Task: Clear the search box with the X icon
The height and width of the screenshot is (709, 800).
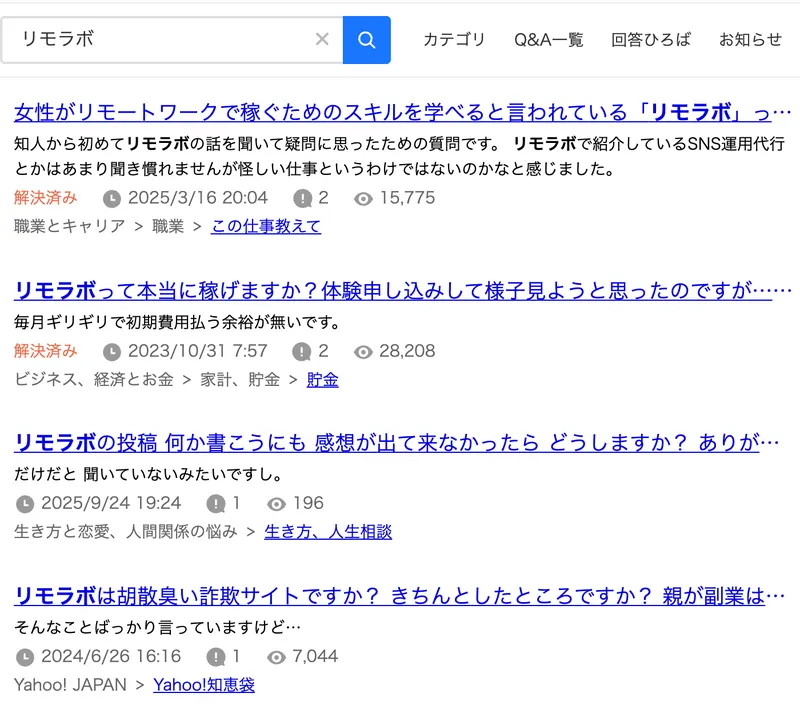Action: point(322,39)
